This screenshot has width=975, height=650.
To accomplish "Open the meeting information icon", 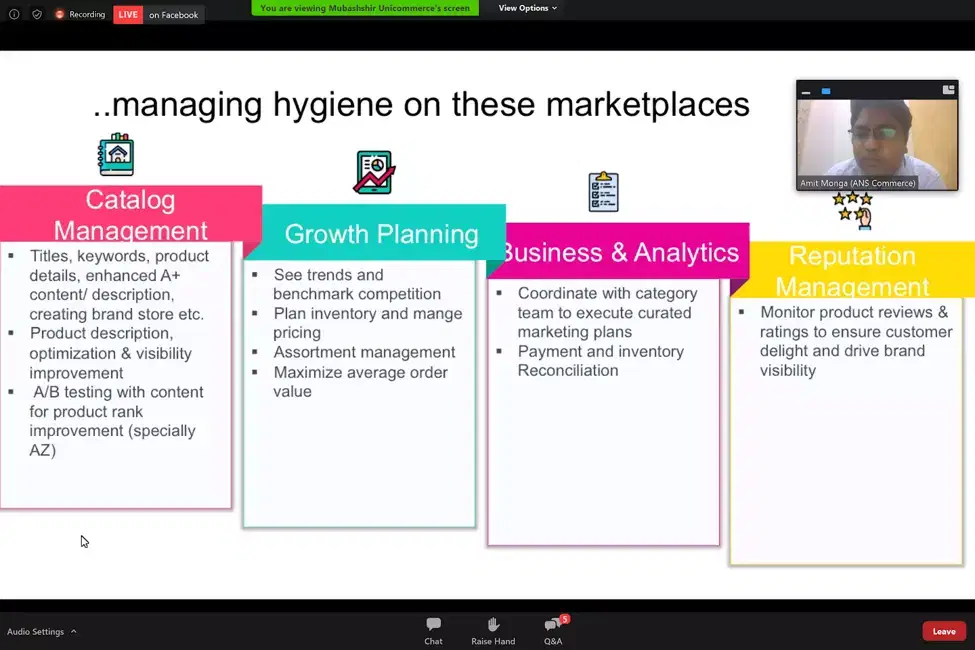I will click(x=14, y=14).
